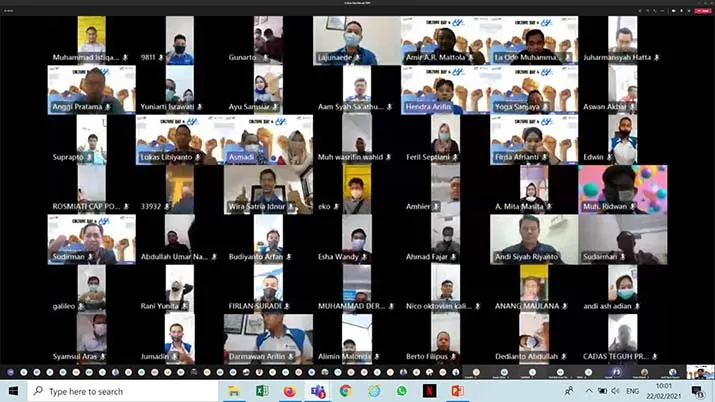Open the ENG language selector
715x402 pixels.
(634, 391)
